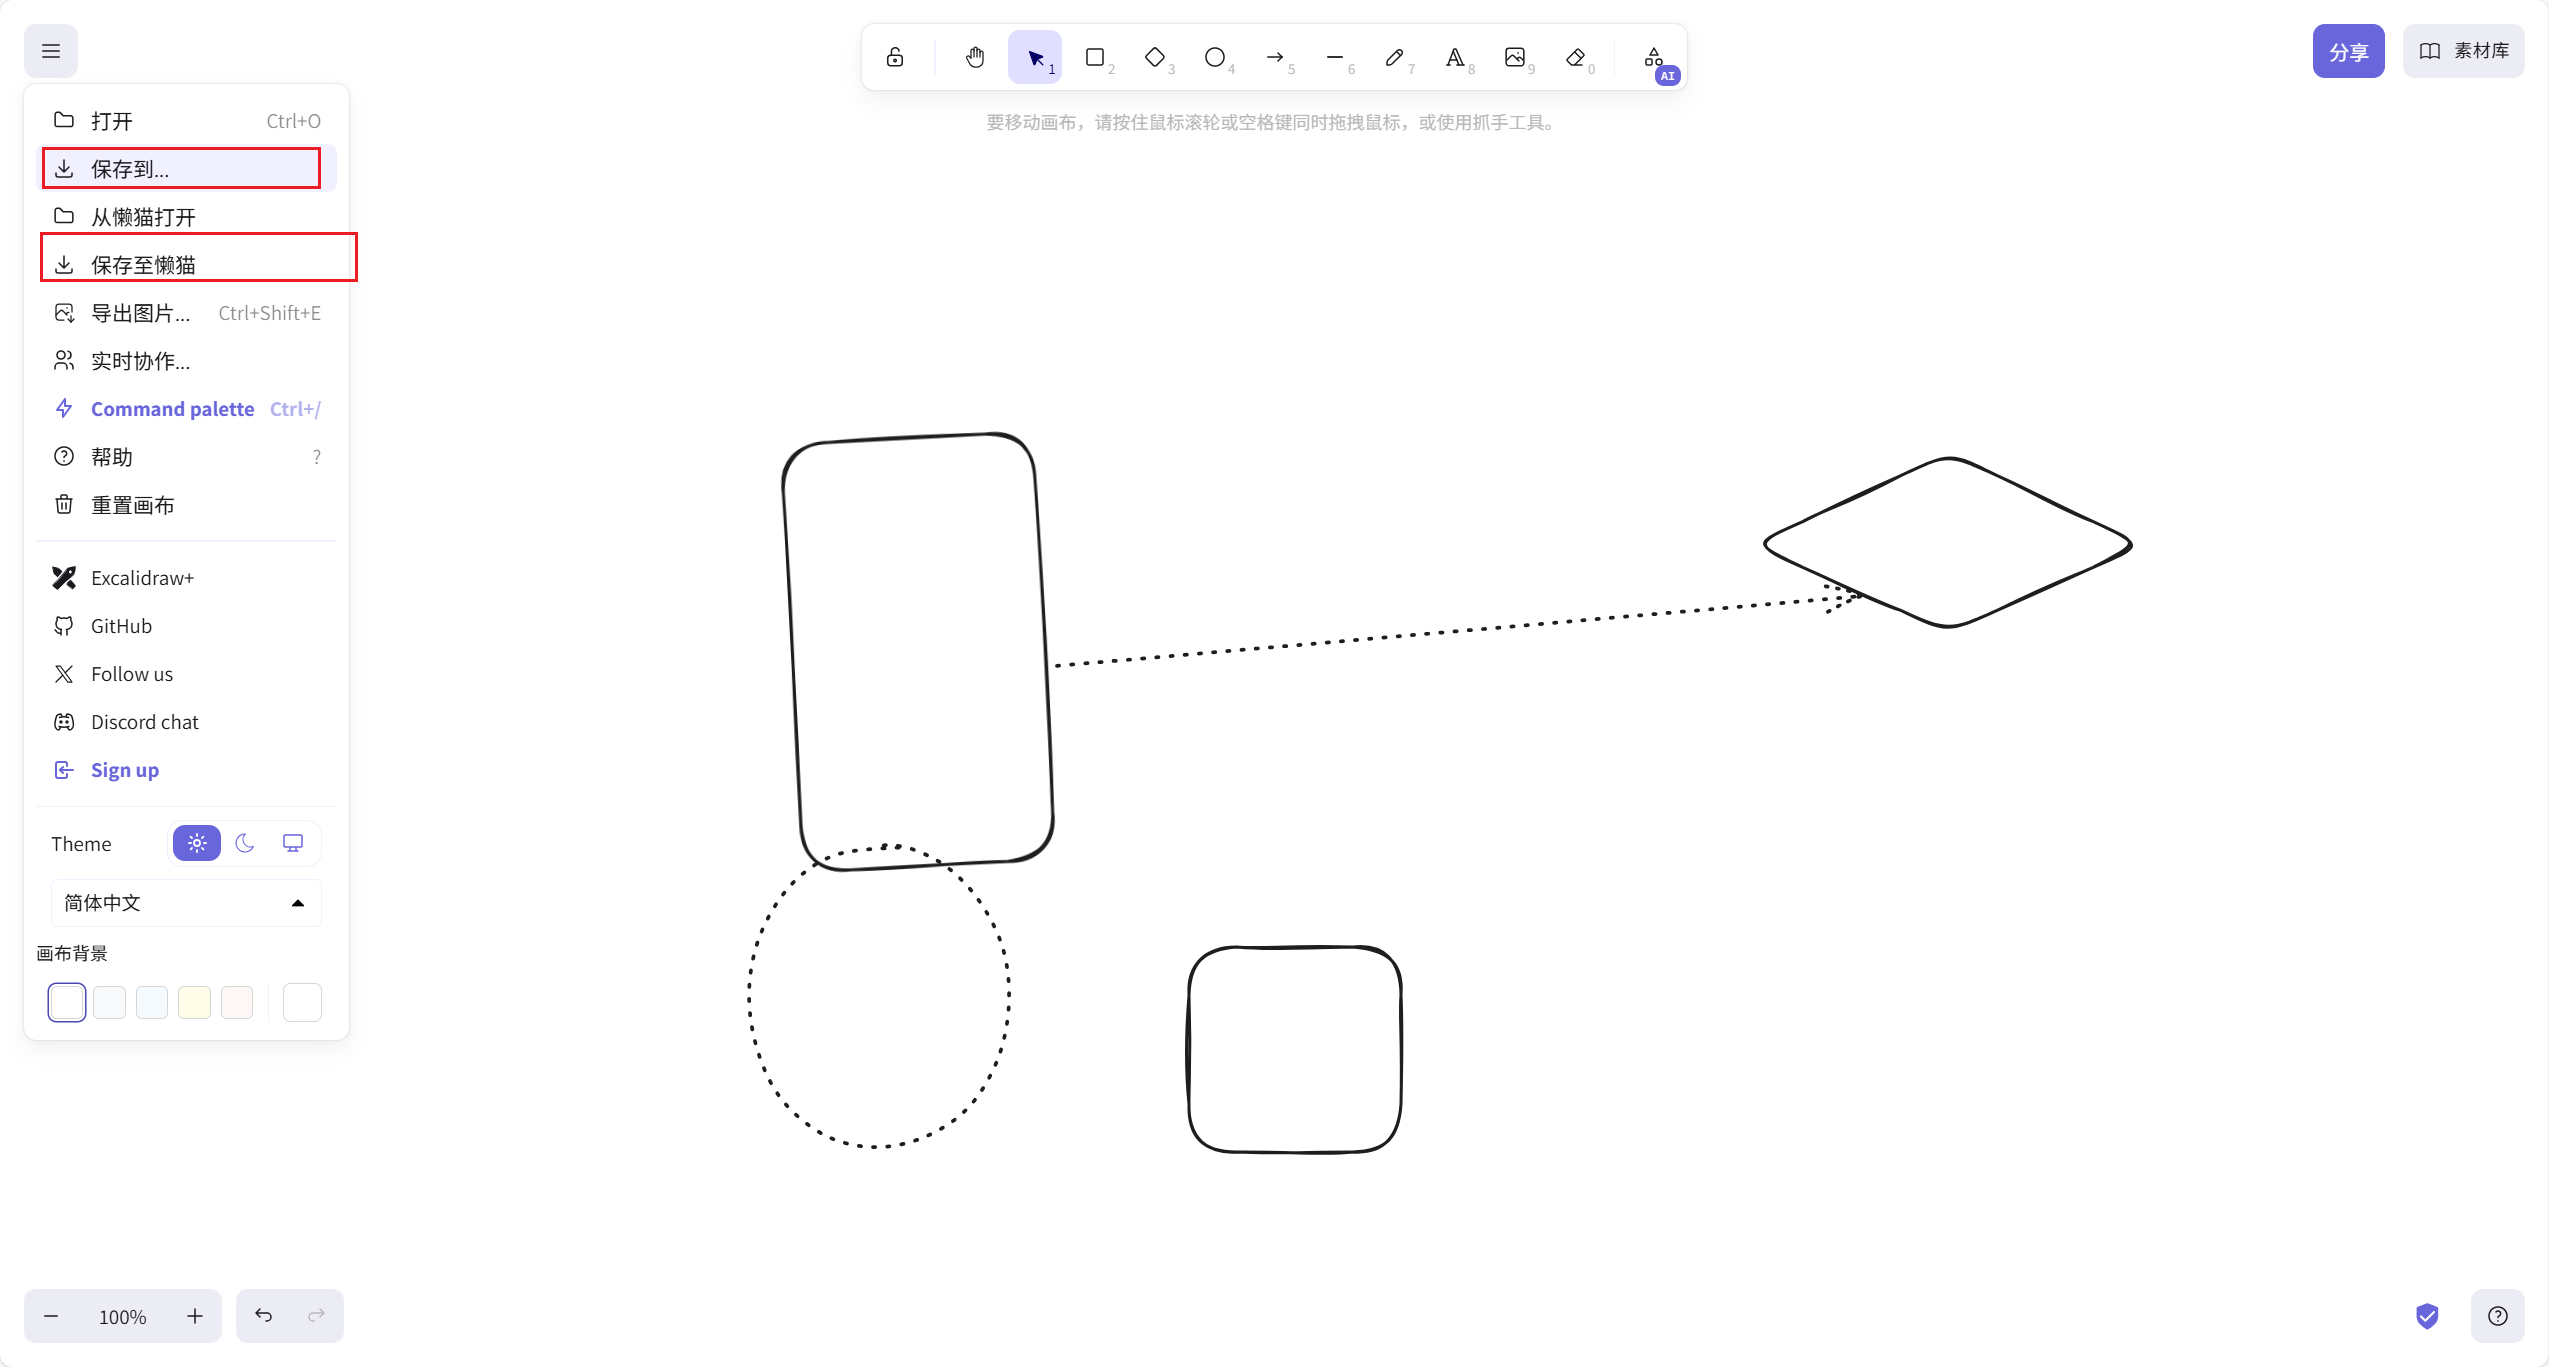Open the 简体中文 language dropdown
The width and height of the screenshot is (2549, 1367).
pos(186,903)
